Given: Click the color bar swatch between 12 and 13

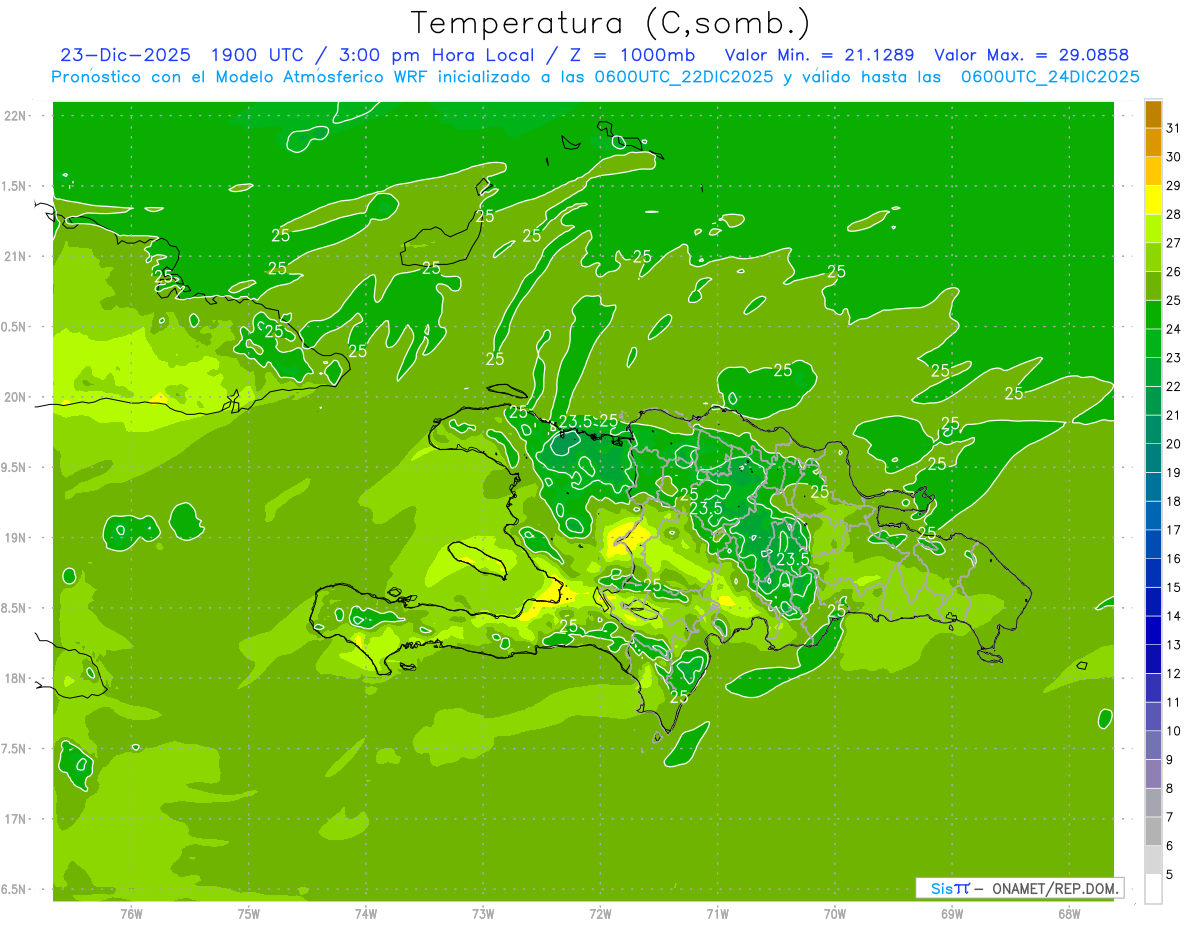Looking at the screenshot, I should [x=1154, y=660].
